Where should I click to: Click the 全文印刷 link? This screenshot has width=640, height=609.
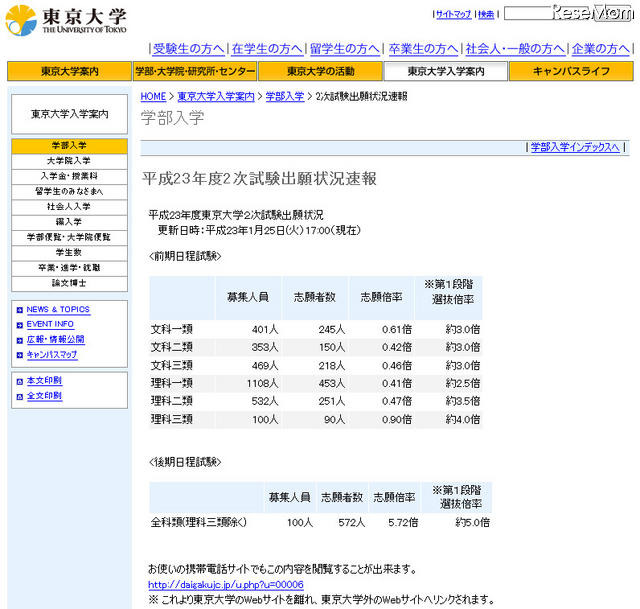(44, 396)
